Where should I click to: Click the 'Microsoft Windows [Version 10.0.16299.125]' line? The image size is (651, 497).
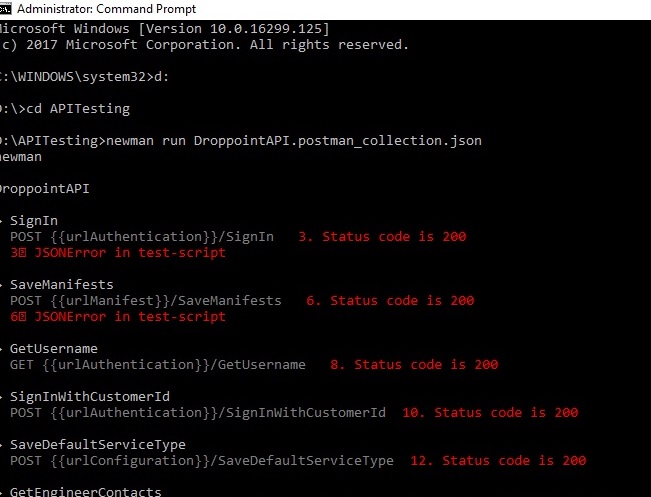164,29
